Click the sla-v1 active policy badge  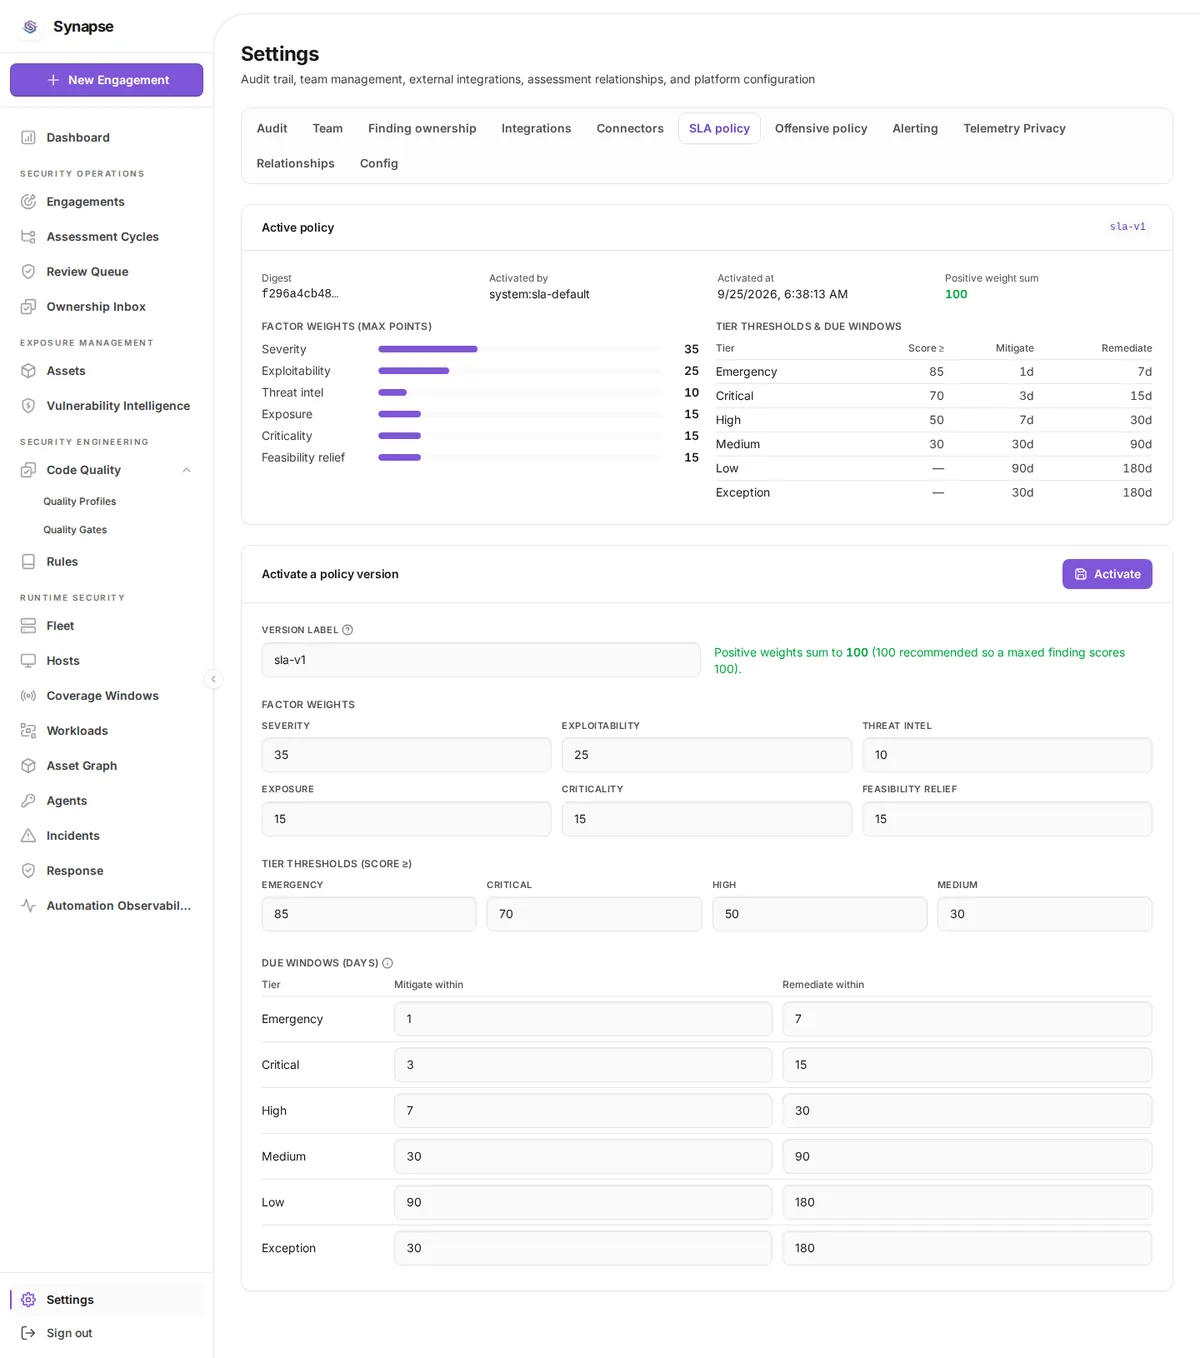coord(1128,227)
